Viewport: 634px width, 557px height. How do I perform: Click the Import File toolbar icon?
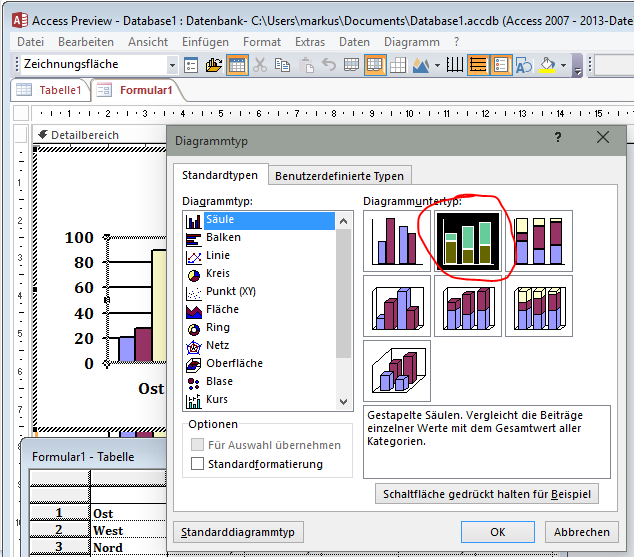214,65
